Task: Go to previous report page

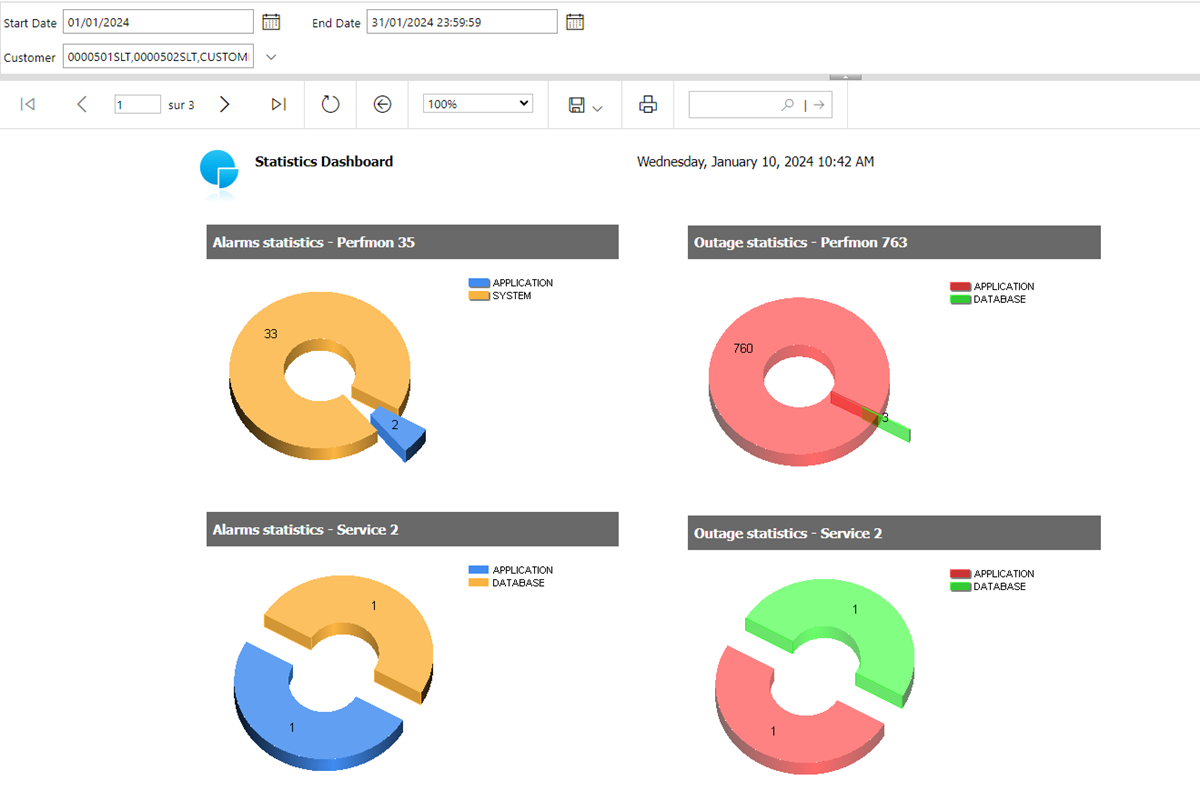Action: click(82, 104)
